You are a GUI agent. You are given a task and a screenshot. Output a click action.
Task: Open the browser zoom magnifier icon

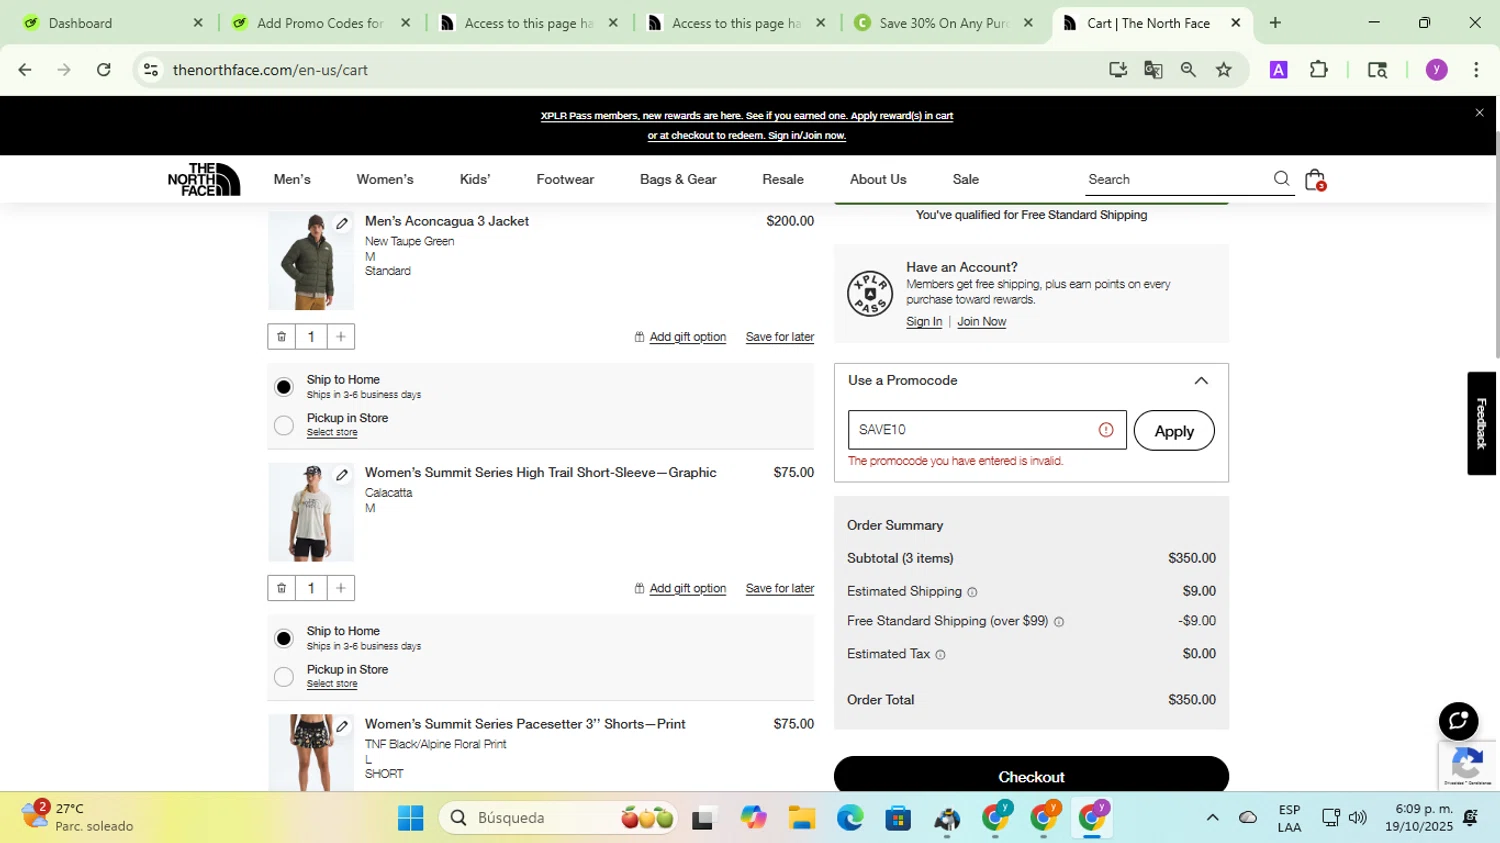(1188, 70)
